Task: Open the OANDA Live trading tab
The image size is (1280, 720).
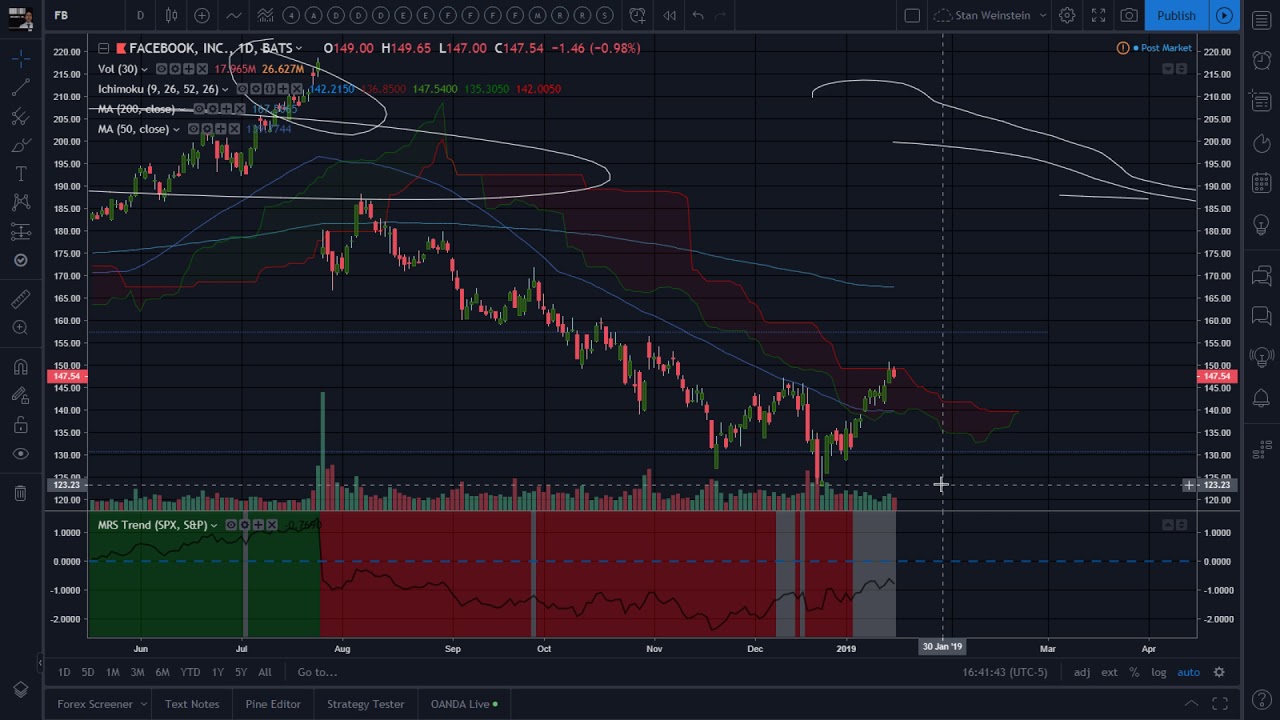Action: click(464, 704)
